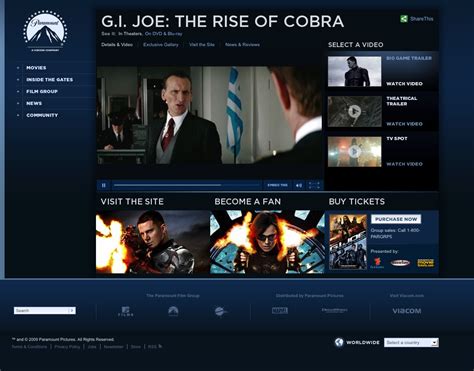The height and width of the screenshot is (371, 474).
Task: Click the Marvel logo in footer
Action: [280, 311]
